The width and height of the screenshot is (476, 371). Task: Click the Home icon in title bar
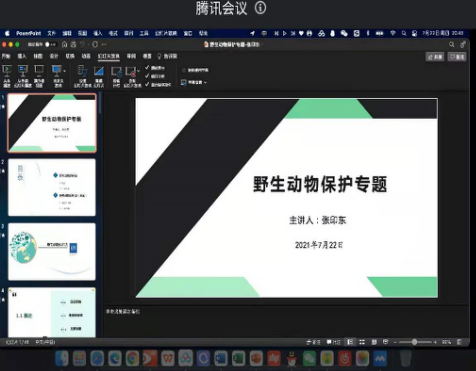[x=64, y=44]
